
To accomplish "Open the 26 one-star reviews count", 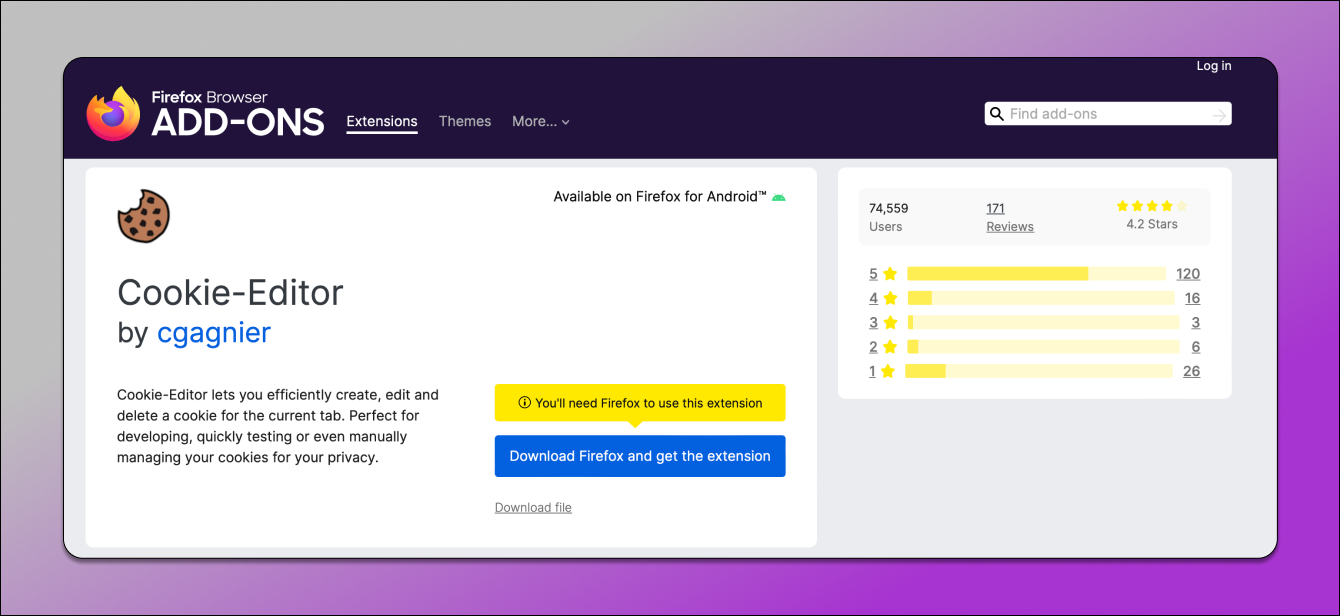I will 1191,371.
